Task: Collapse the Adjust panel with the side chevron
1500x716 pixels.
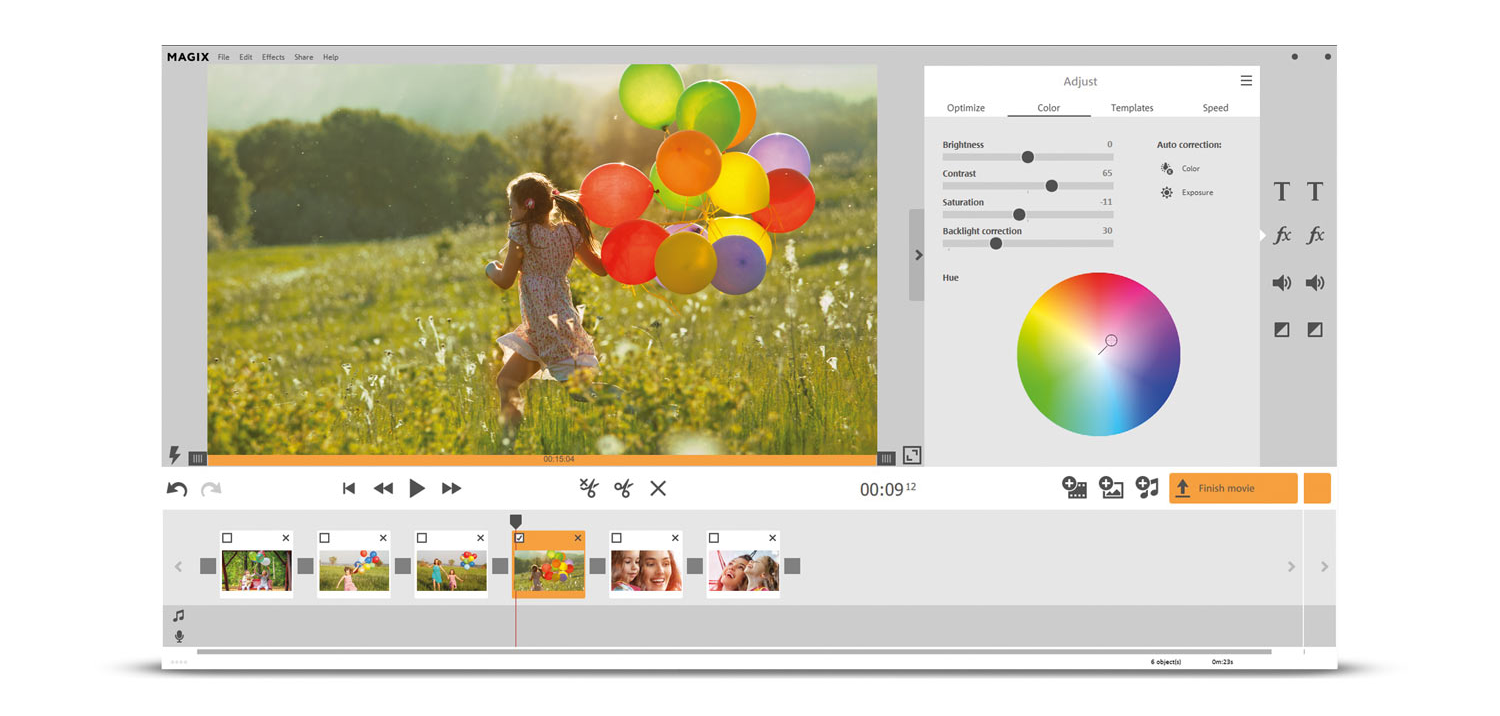Action: [918, 255]
